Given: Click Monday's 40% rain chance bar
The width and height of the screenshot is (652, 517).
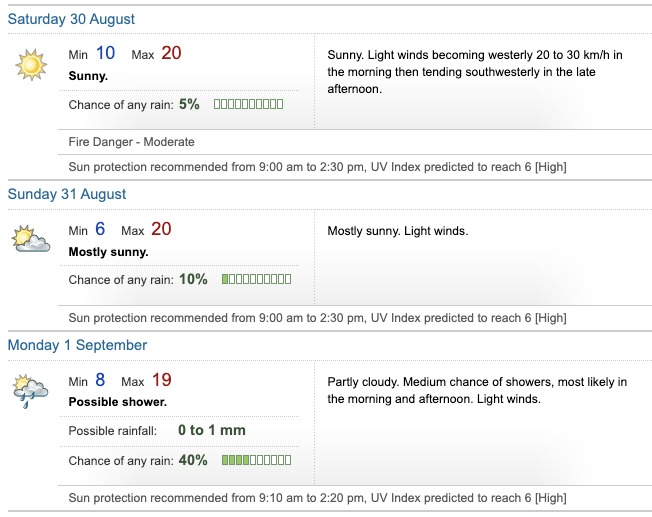Looking at the screenshot, I should point(256,460).
